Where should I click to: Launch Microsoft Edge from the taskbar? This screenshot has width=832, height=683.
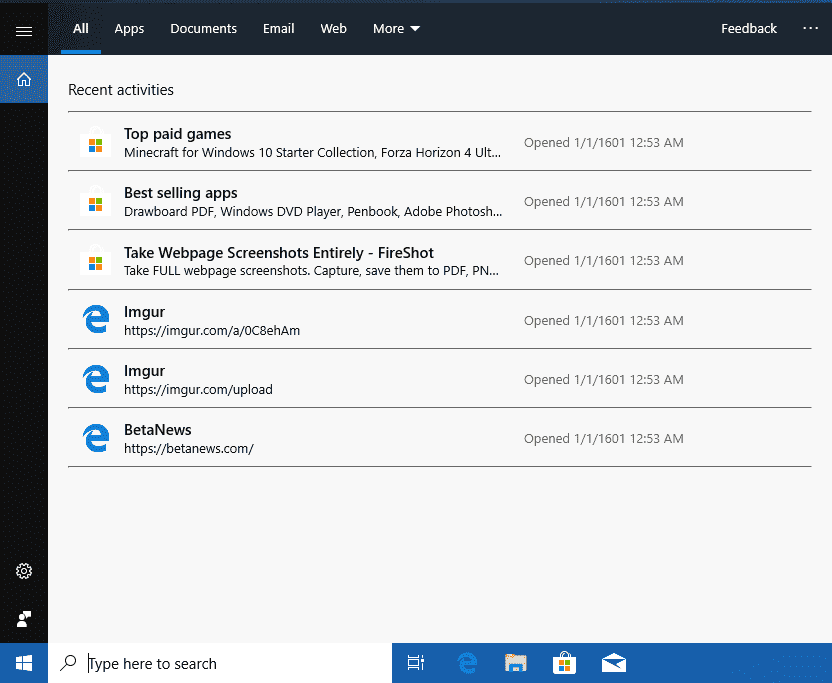pos(467,663)
